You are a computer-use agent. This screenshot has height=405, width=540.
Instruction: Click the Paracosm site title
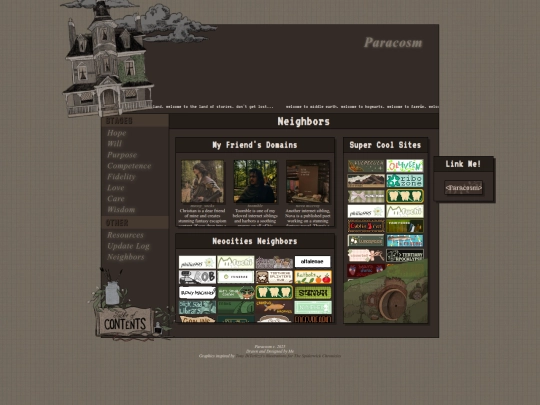[x=393, y=43]
